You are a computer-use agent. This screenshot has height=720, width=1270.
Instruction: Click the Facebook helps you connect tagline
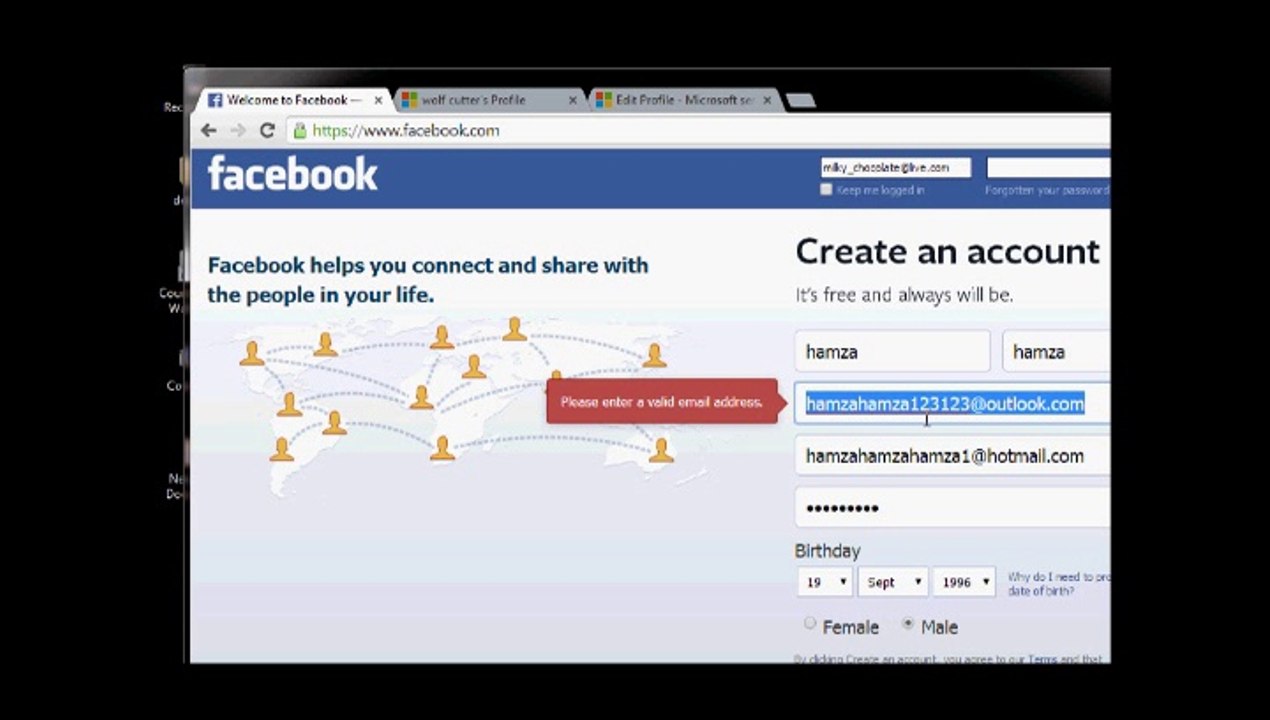[x=428, y=280]
